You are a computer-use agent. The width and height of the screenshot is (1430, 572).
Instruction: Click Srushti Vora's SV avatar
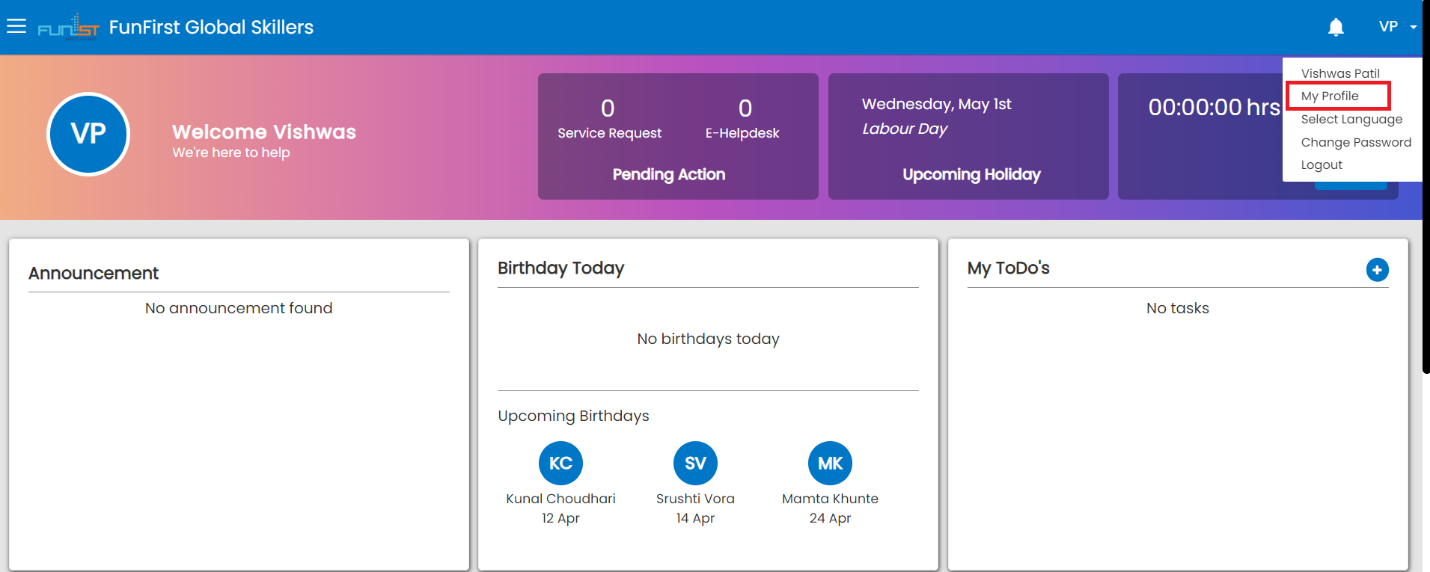click(x=695, y=463)
